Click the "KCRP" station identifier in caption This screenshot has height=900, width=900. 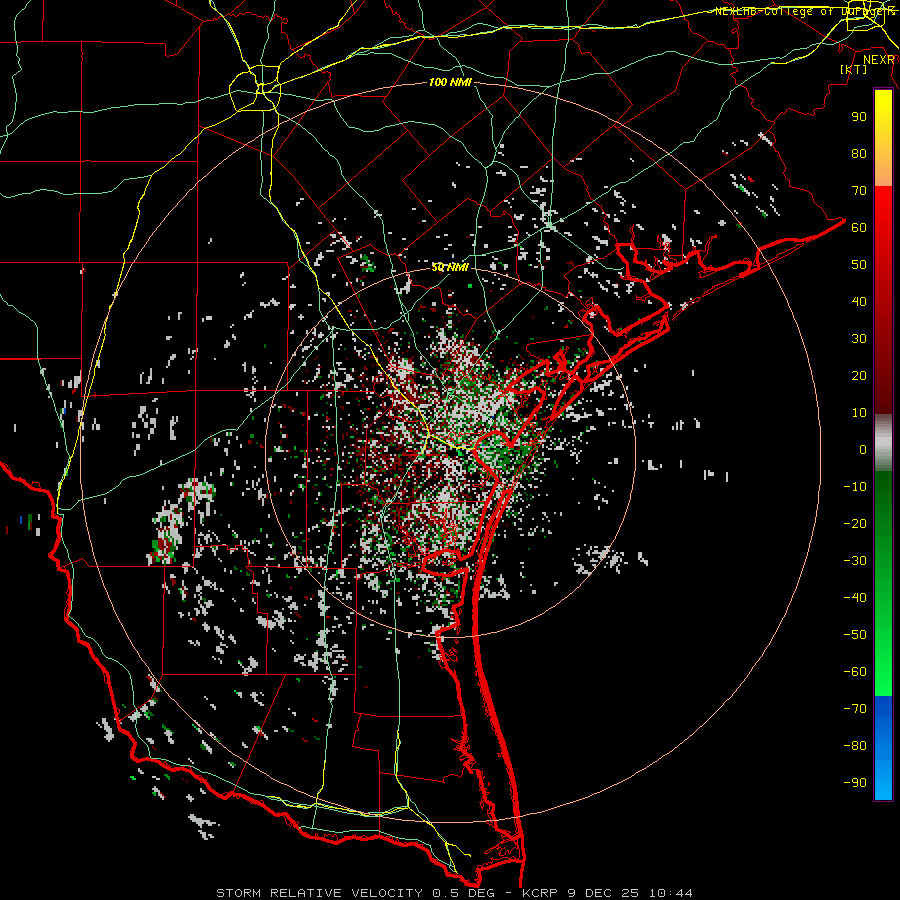(540, 893)
